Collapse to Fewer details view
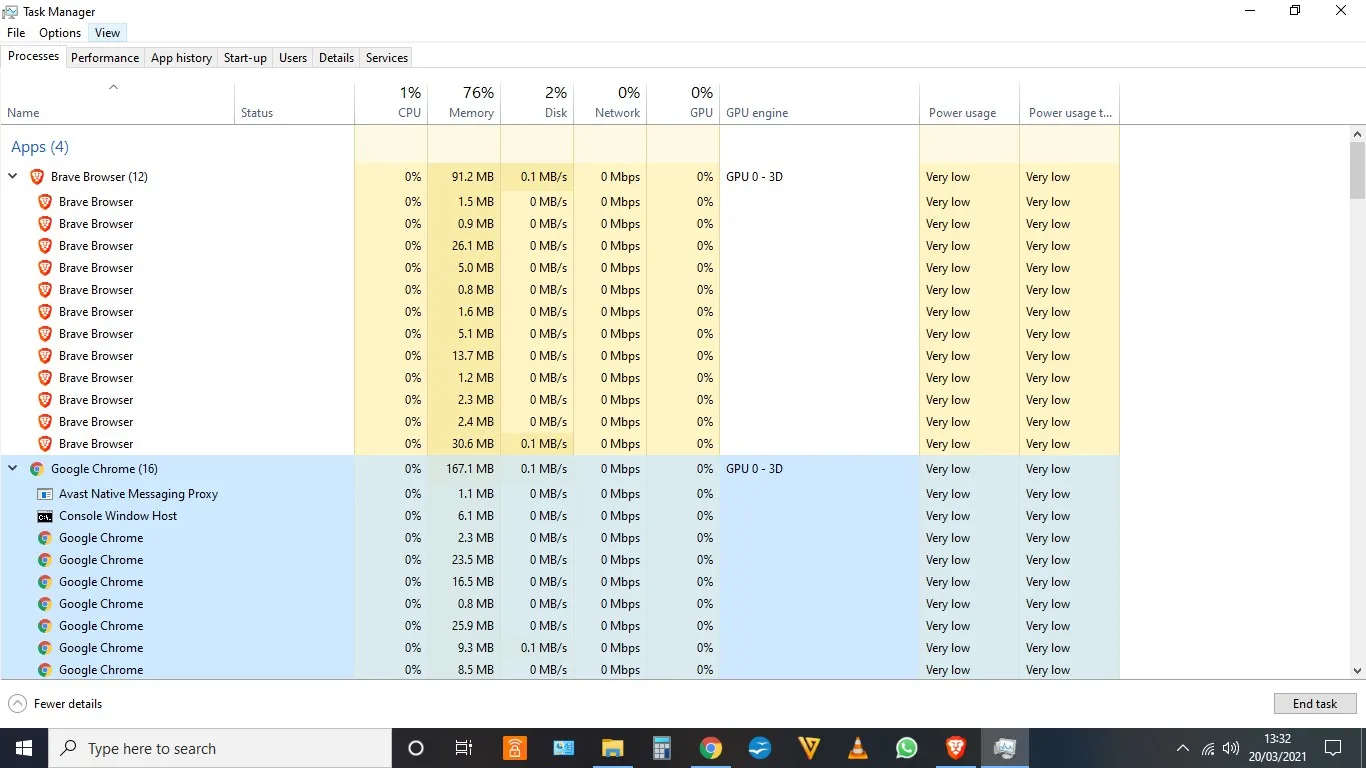The width and height of the screenshot is (1366, 768). [x=55, y=704]
